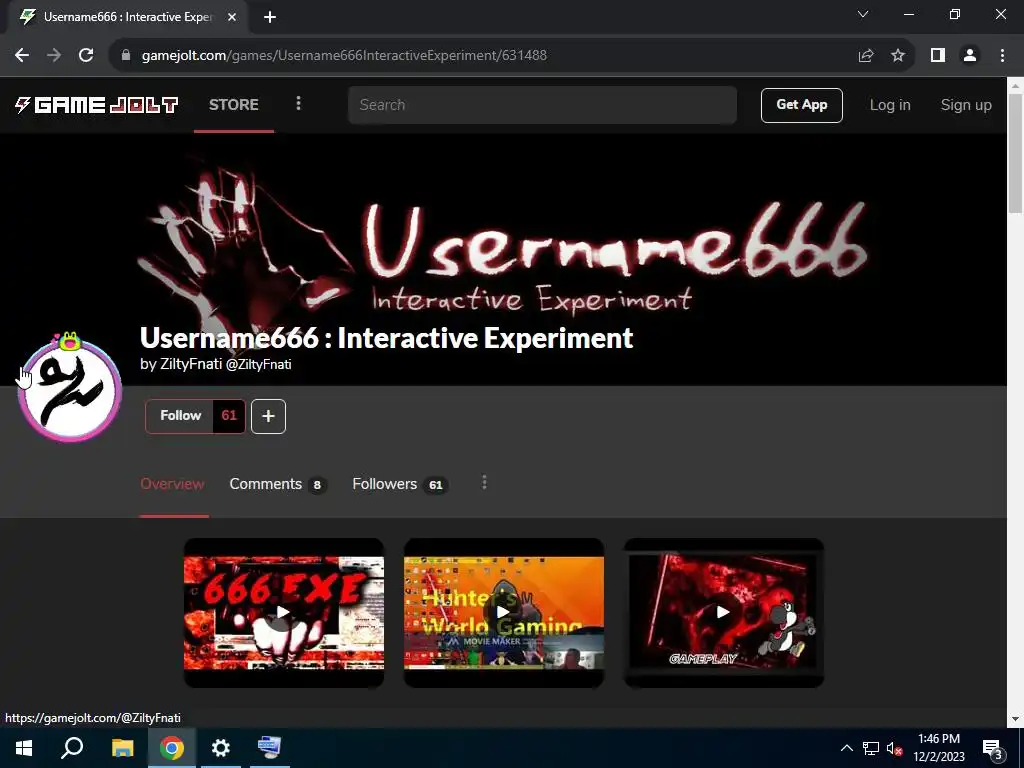Click the computer app taskbar icon
This screenshot has height=768, width=1024.
click(270, 748)
